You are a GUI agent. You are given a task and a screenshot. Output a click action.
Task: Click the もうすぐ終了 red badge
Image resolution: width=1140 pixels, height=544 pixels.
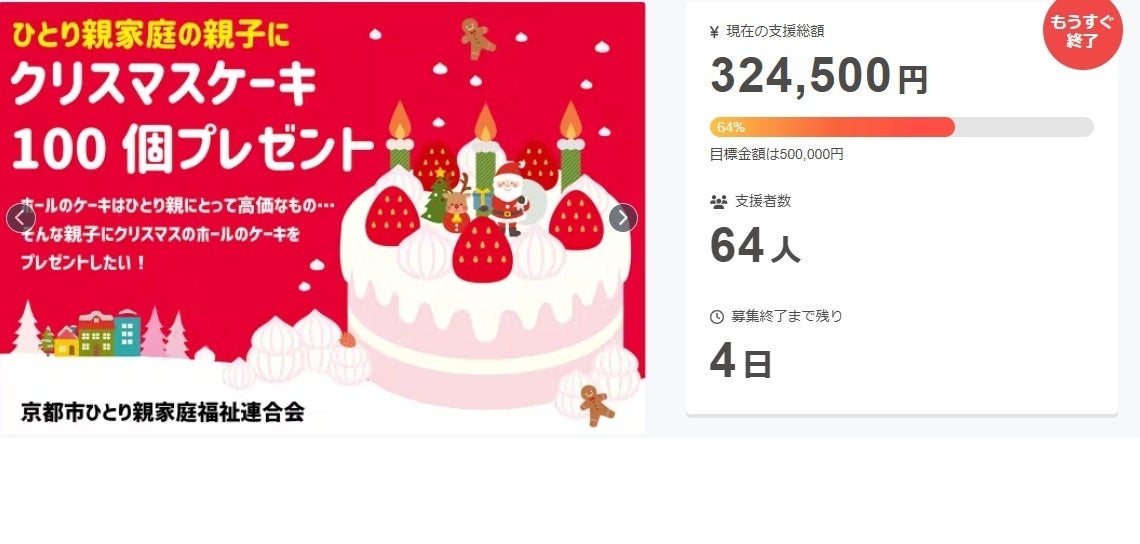1083,31
